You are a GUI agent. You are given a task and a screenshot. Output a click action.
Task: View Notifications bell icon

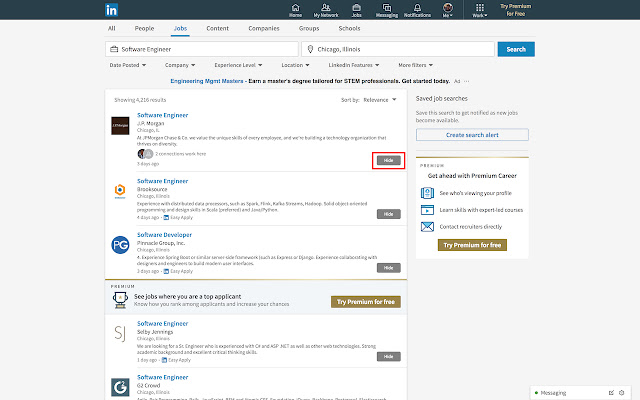coord(417,10)
